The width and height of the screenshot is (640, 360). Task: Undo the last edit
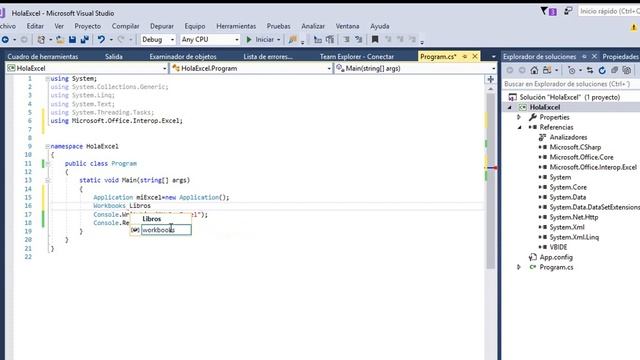[x=101, y=40]
